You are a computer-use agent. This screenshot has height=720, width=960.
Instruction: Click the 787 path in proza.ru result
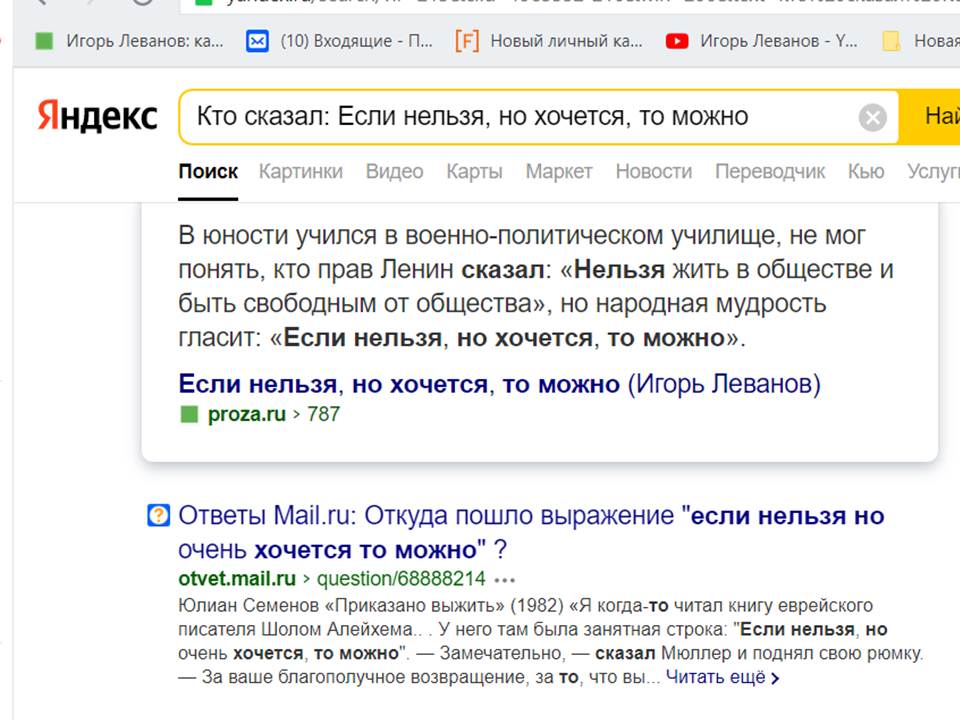point(323,414)
